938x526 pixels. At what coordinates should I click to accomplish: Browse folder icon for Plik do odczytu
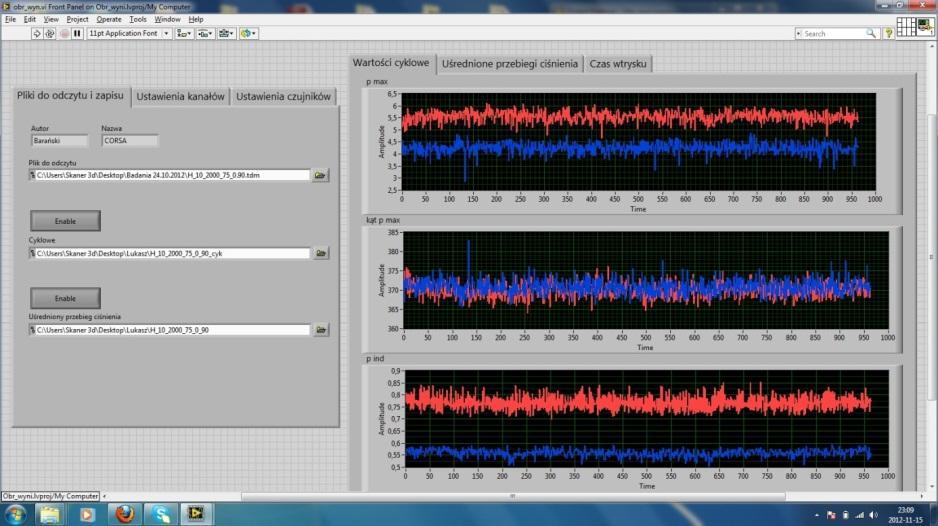[x=320, y=175]
